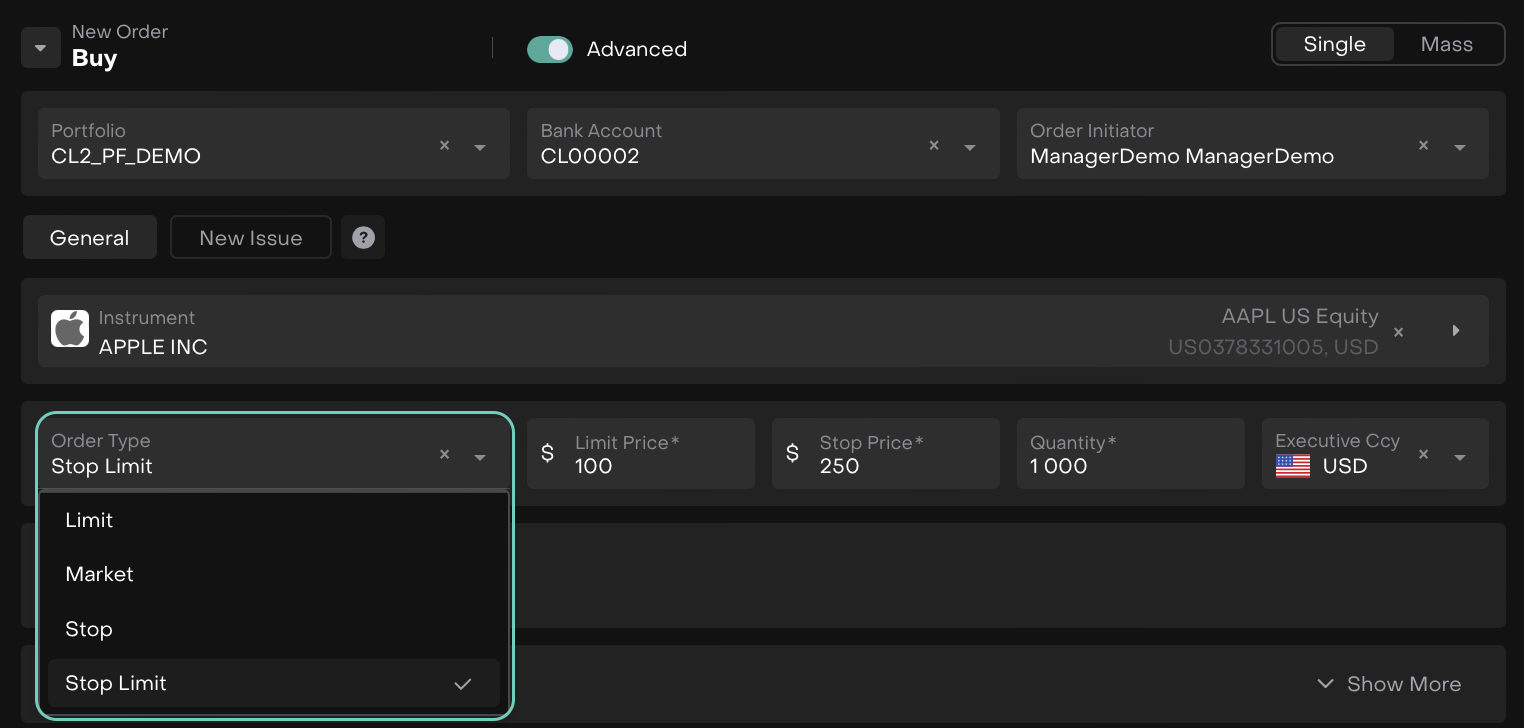Image resolution: width=1524 pixels, height=728 pixels.
Task: Switch to the General tab
Action: (90, 238)
